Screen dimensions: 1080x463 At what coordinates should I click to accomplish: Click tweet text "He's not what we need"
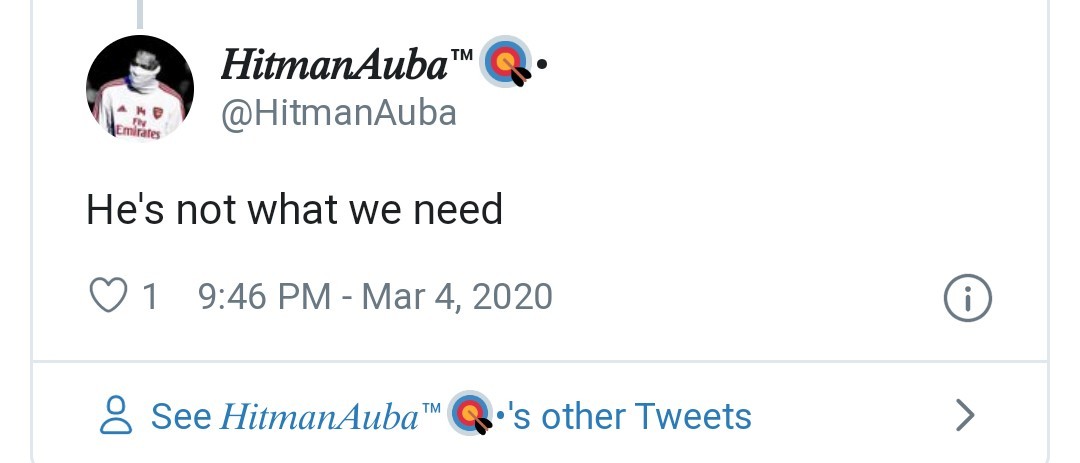pos(294,210)
